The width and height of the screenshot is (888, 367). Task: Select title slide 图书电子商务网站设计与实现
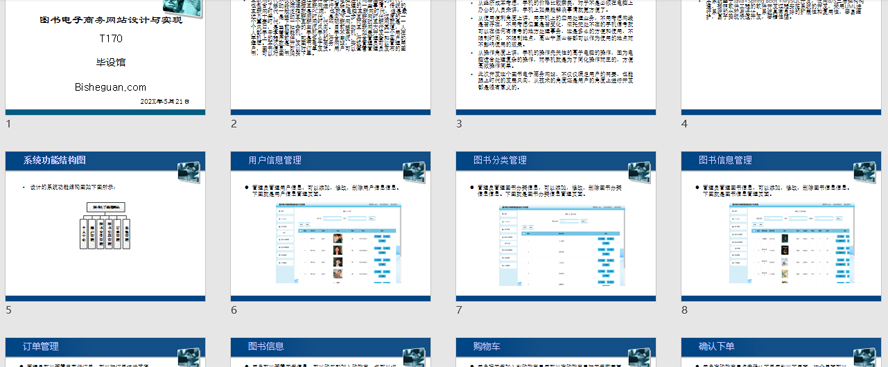pos(105,57)
